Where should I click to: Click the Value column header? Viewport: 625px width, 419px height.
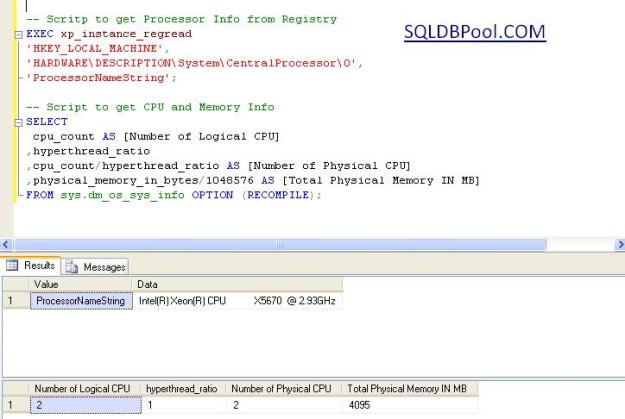[x=81, y=284]
